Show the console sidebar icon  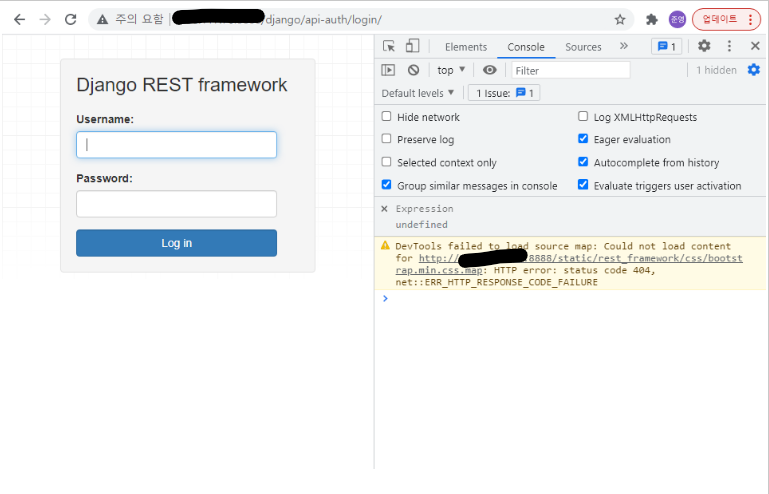click(x=388, y=70)
